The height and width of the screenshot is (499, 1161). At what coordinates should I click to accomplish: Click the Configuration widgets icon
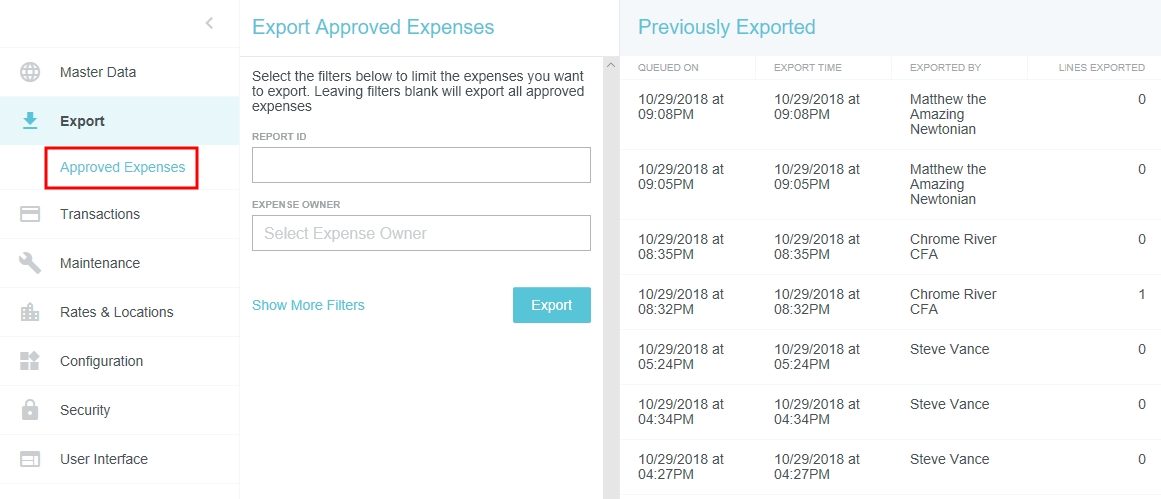30,361
